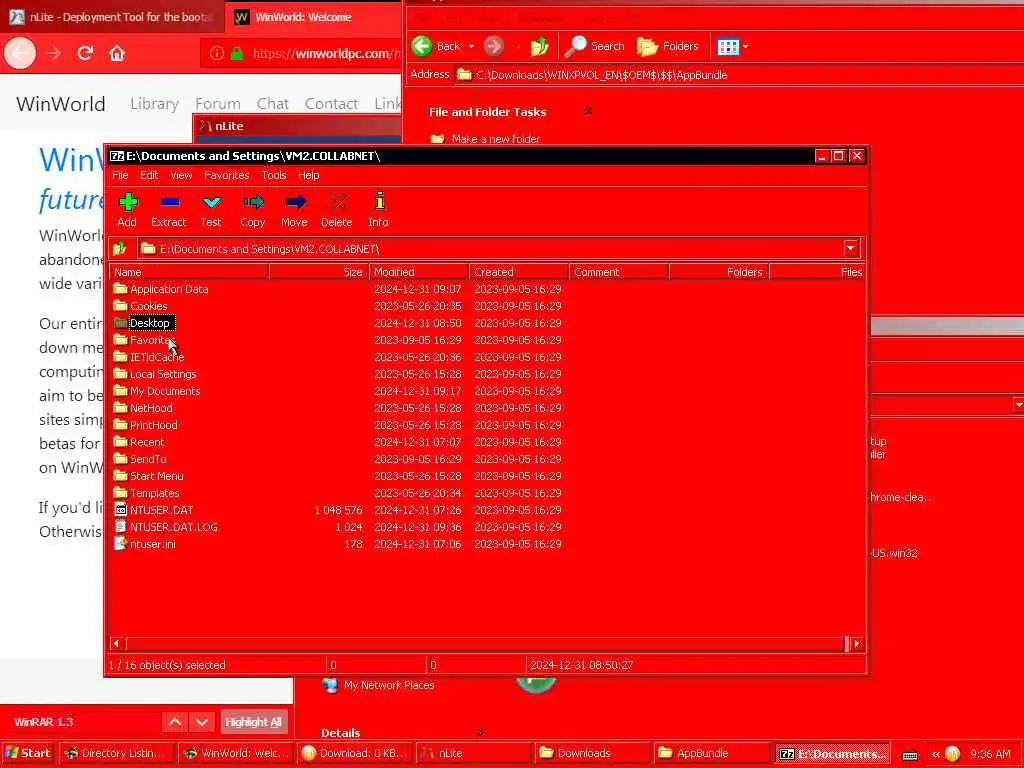Toggle Highlight All in find bar
Screen dimensions: 1024x768
click(x=253, y=722)
